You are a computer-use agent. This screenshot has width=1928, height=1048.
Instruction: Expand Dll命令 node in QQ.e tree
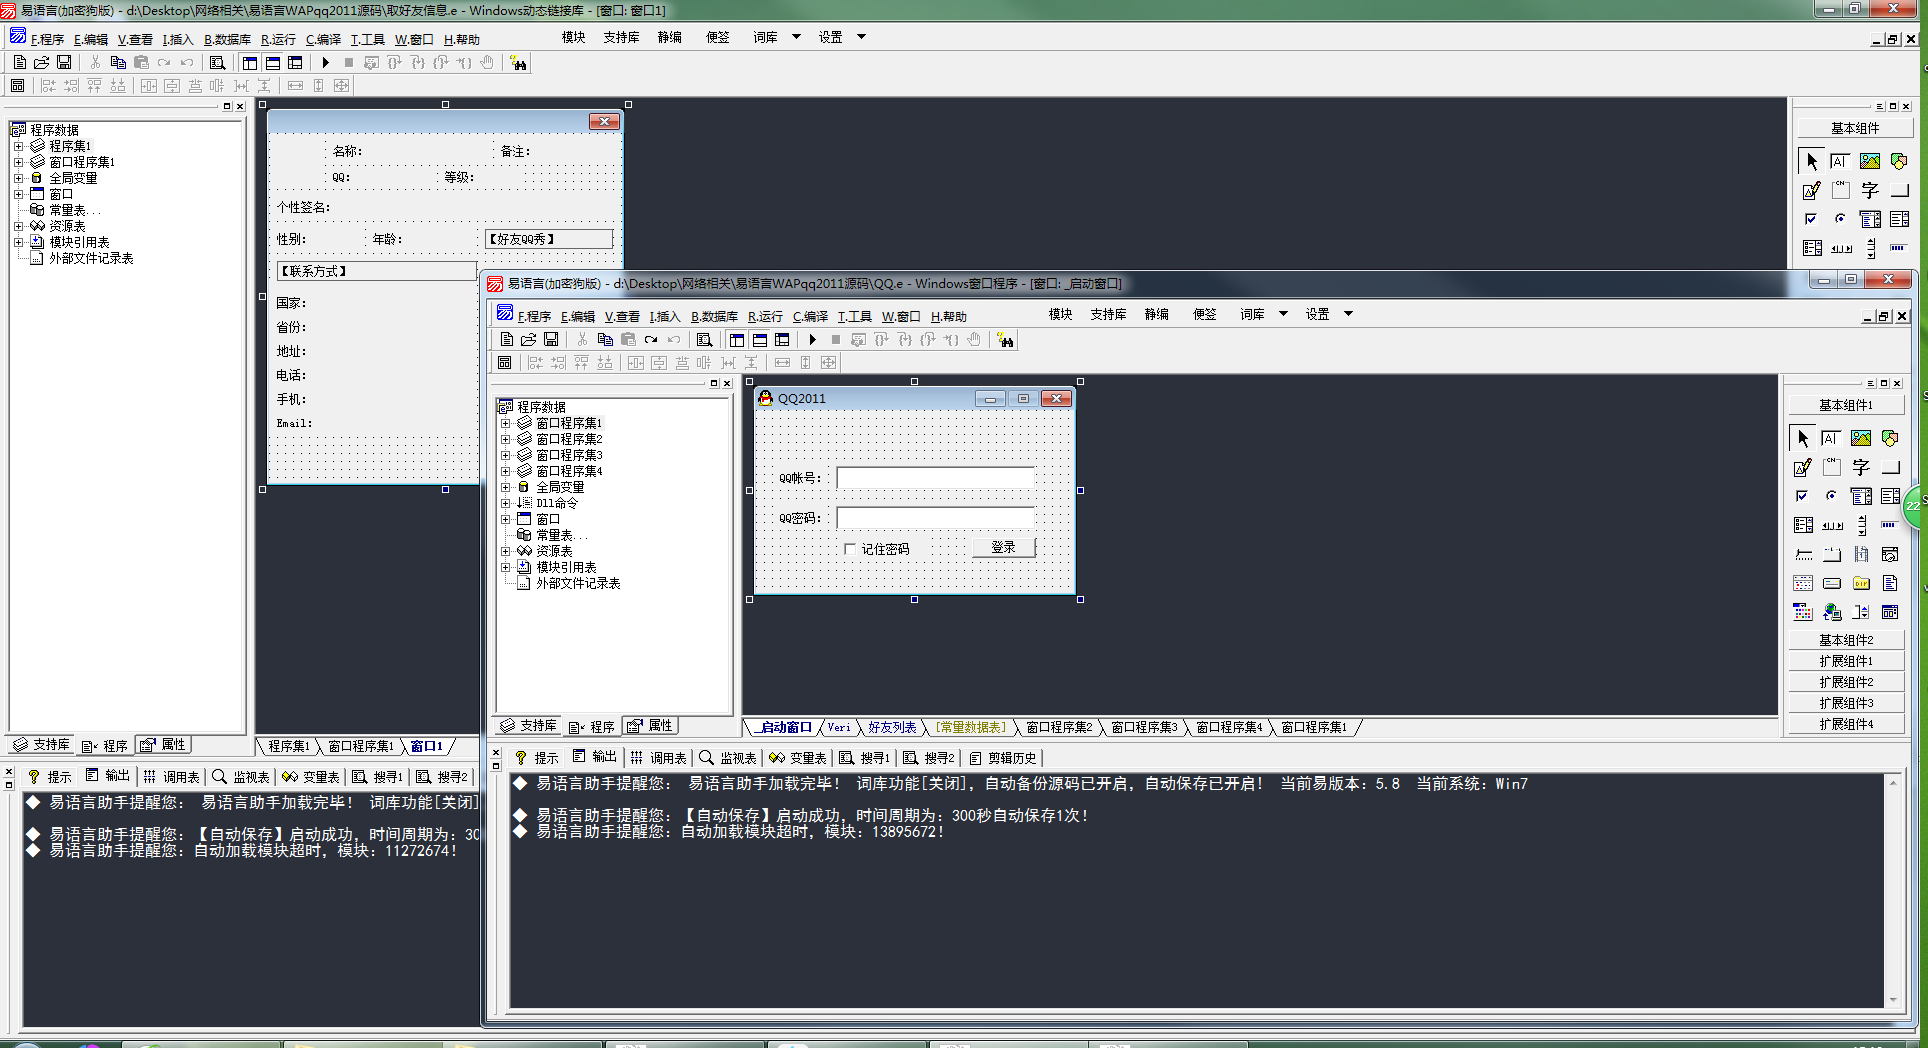coord(506,503)
